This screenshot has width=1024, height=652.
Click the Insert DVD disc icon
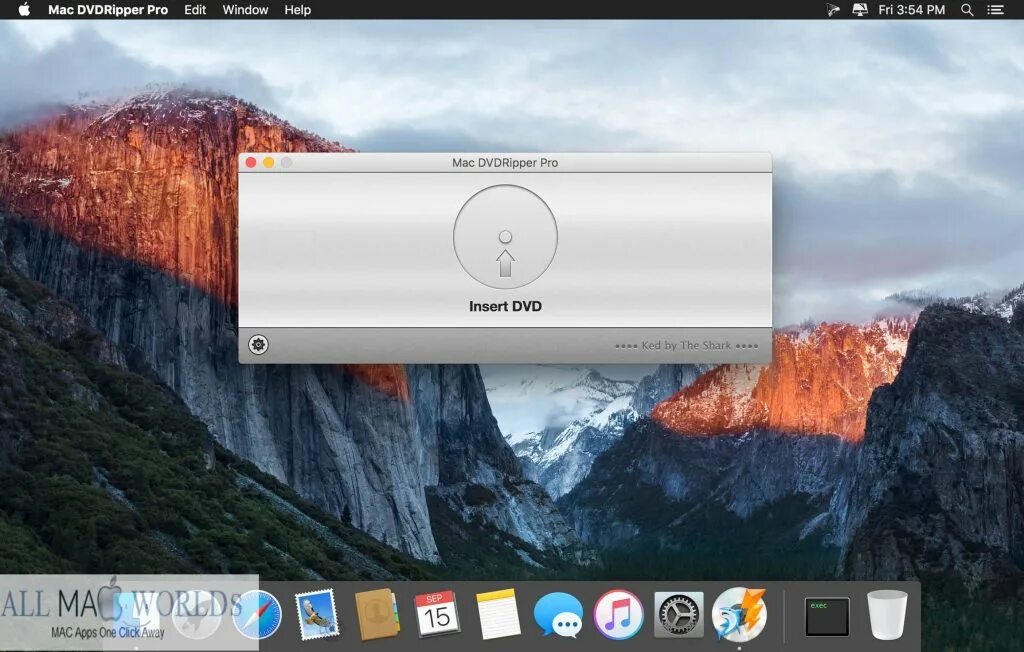505,236
